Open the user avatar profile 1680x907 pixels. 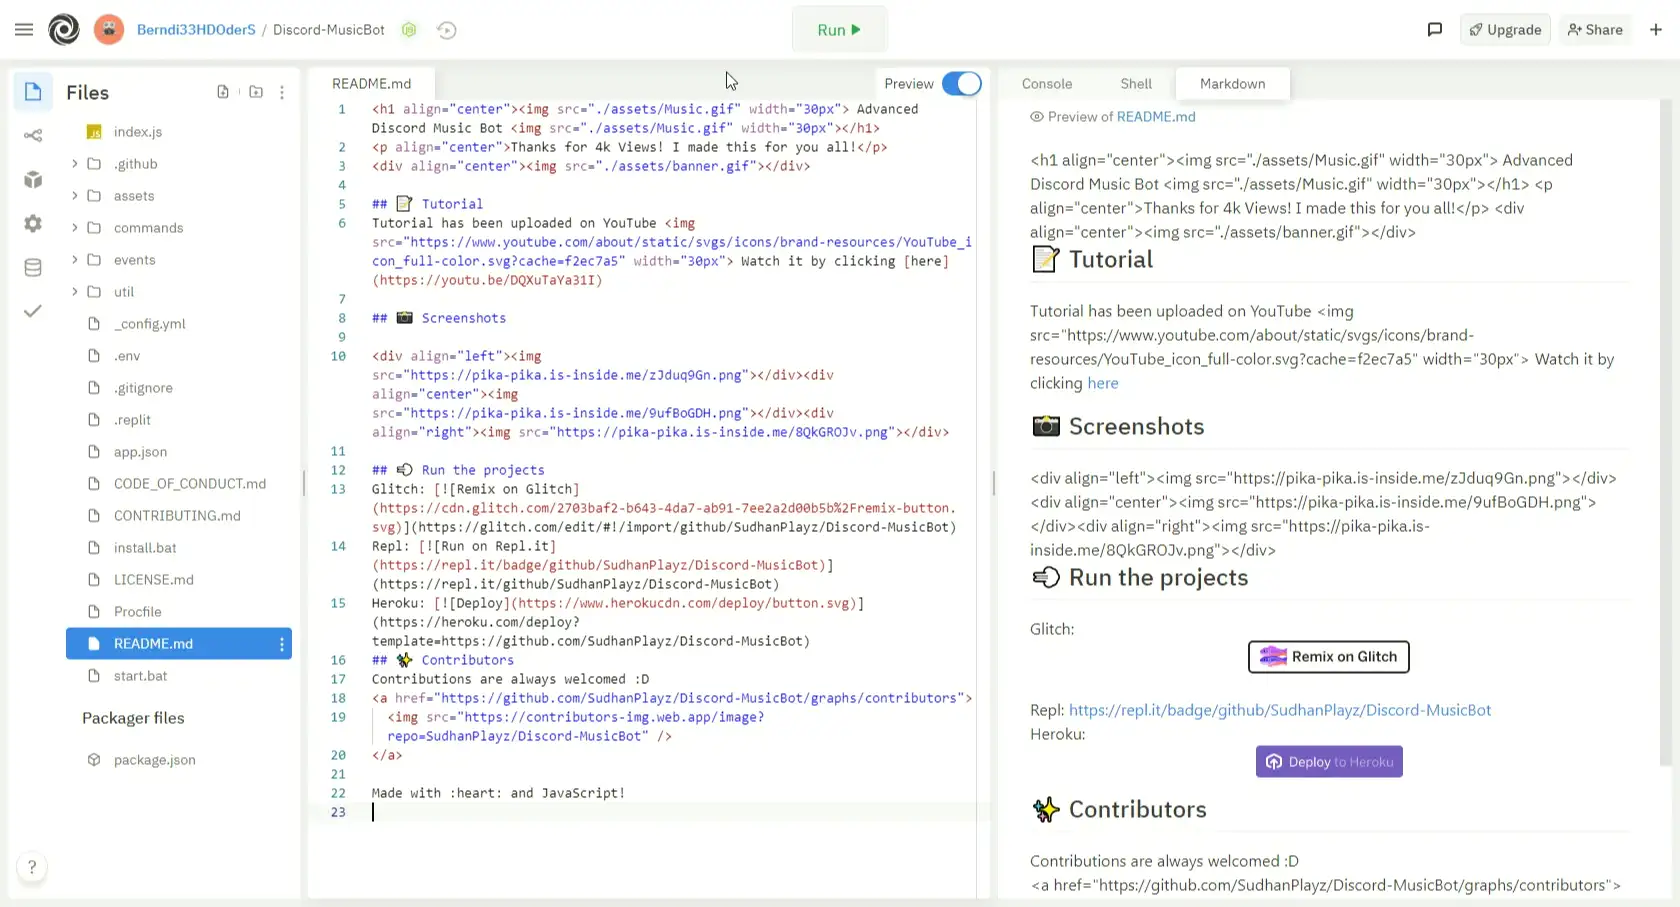click(x=109, y=30)
